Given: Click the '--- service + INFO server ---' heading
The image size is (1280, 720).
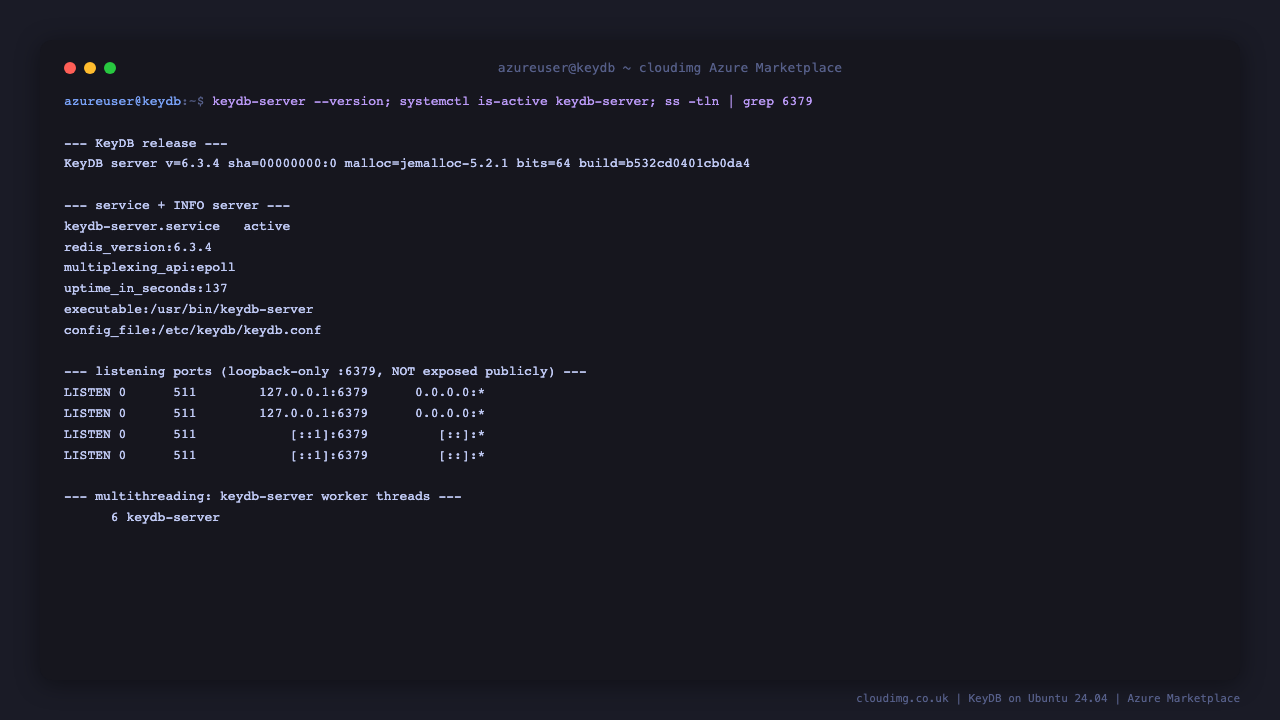Looking at the screenshot, I should pos(177,206).
